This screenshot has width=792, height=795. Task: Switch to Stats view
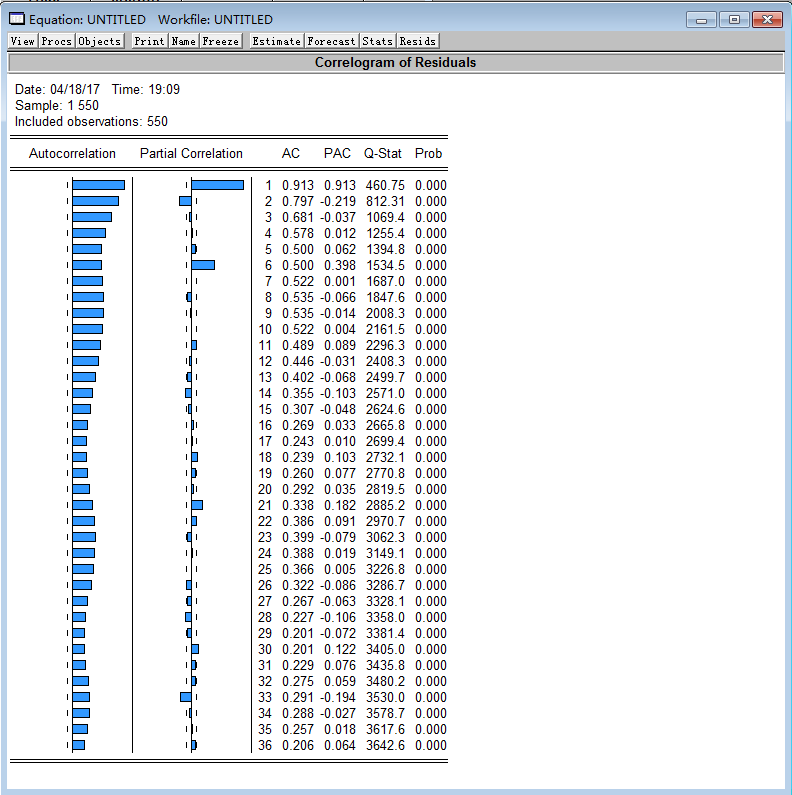pyautogui.click(x=377, y=41)
